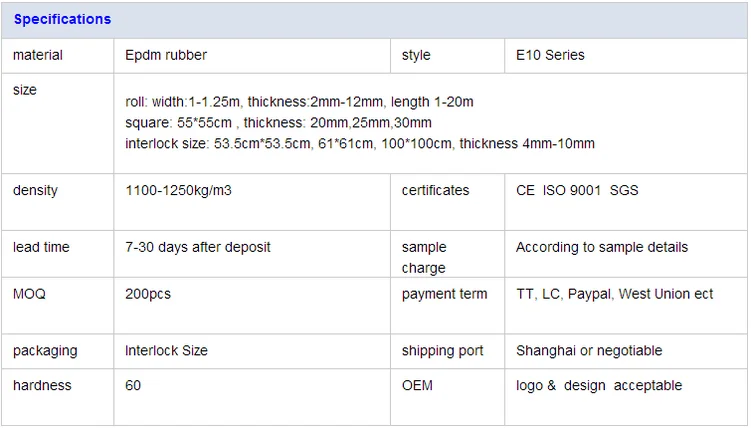Screen dimensions: 751x428
Task: Click the MOQ value '200pcs'
Action: pos(148,294)
